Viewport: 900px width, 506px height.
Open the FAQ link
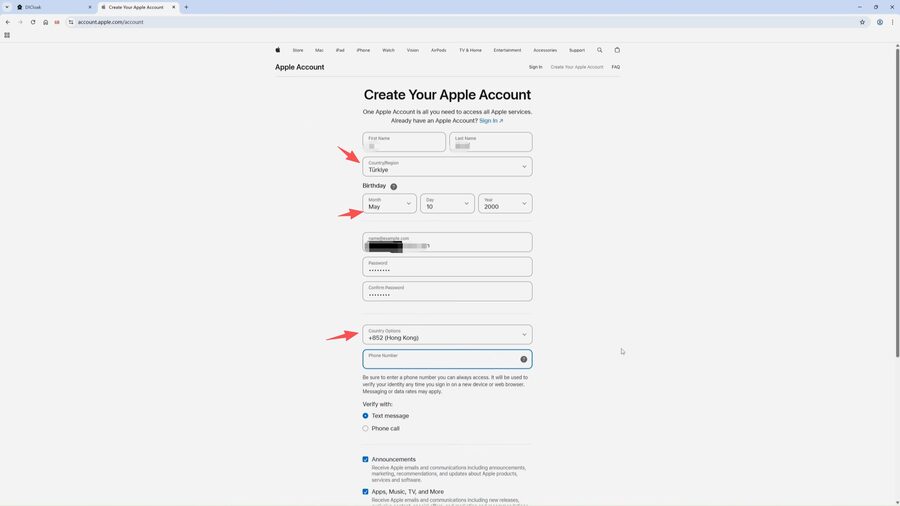pyautogui.click(x=615, y=67)
